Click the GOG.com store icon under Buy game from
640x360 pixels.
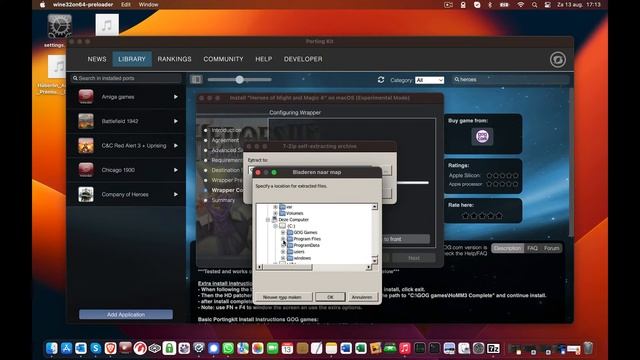(x=482, y=136)
